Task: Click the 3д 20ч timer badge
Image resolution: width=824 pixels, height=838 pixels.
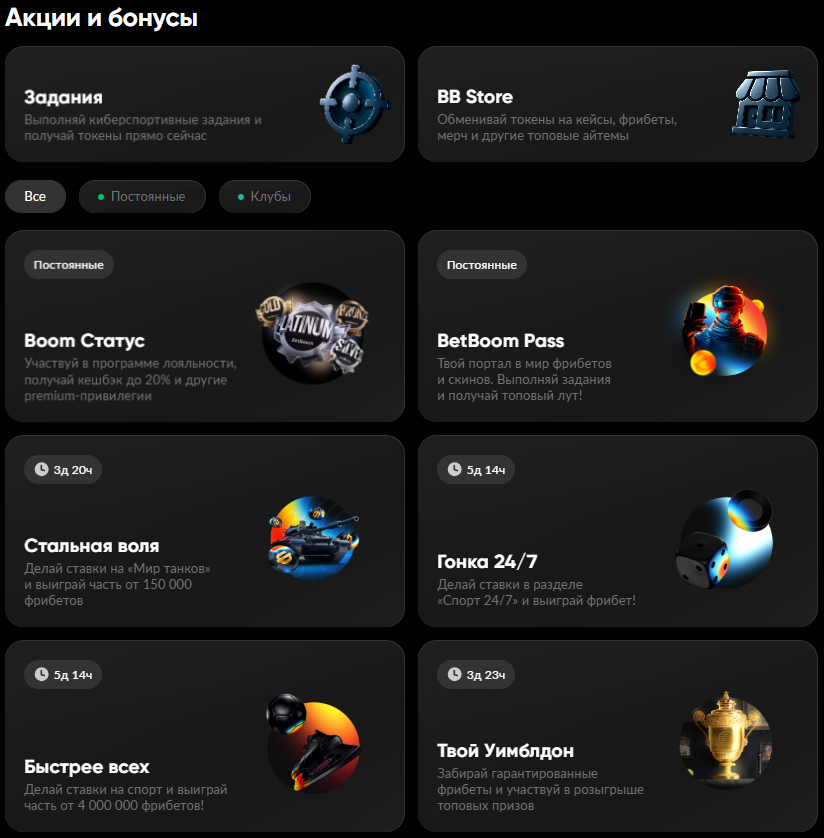Action: 63,470
